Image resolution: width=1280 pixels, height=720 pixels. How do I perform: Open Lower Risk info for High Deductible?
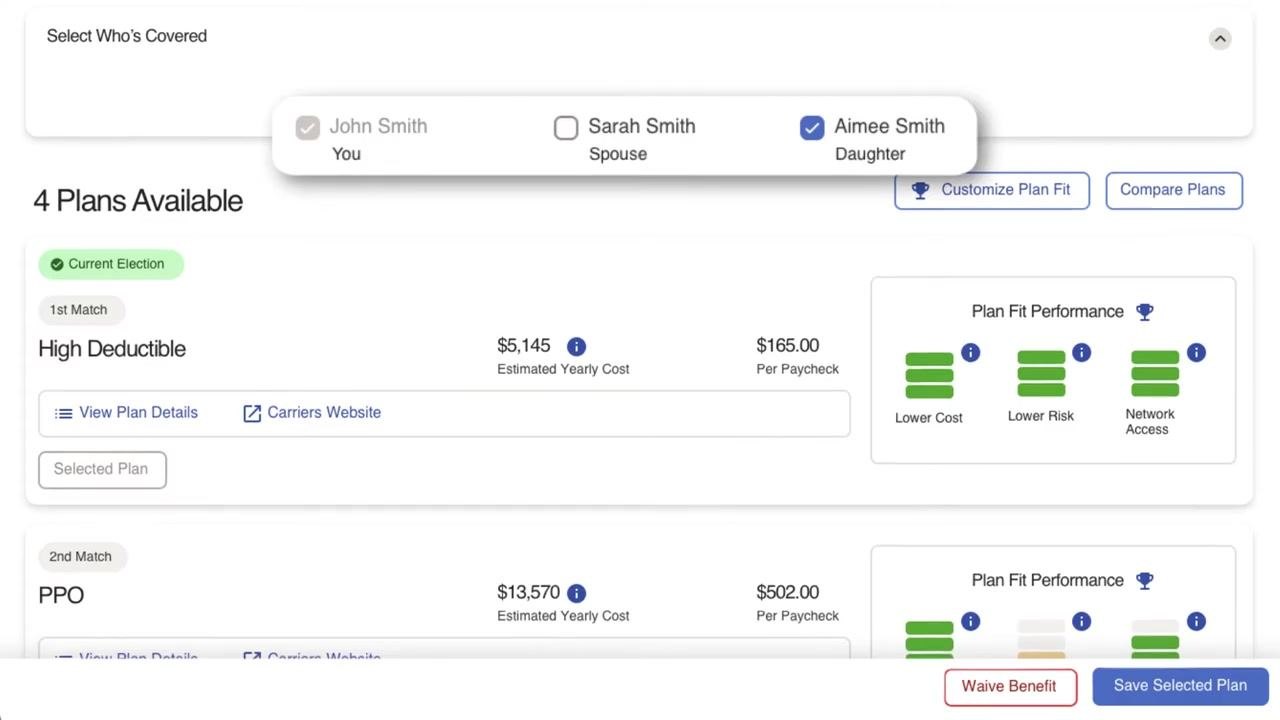1081,353
